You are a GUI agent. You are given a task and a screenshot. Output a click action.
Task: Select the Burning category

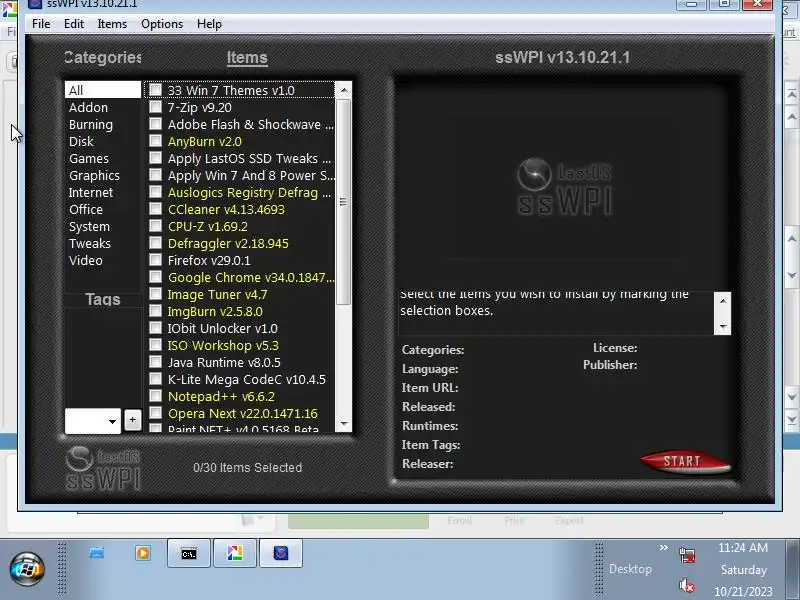pos(103,124)
